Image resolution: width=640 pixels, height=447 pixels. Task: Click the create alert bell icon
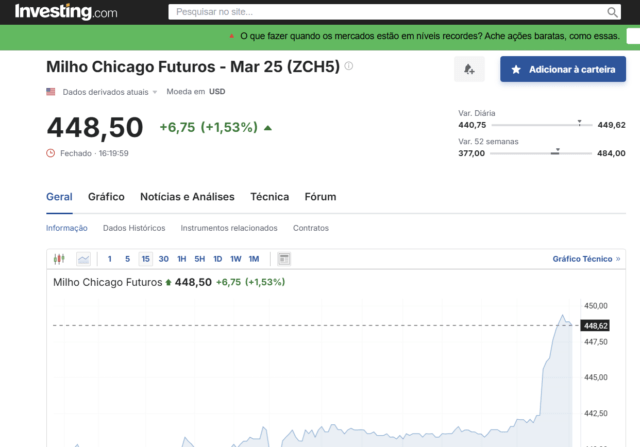pos(469,69)
